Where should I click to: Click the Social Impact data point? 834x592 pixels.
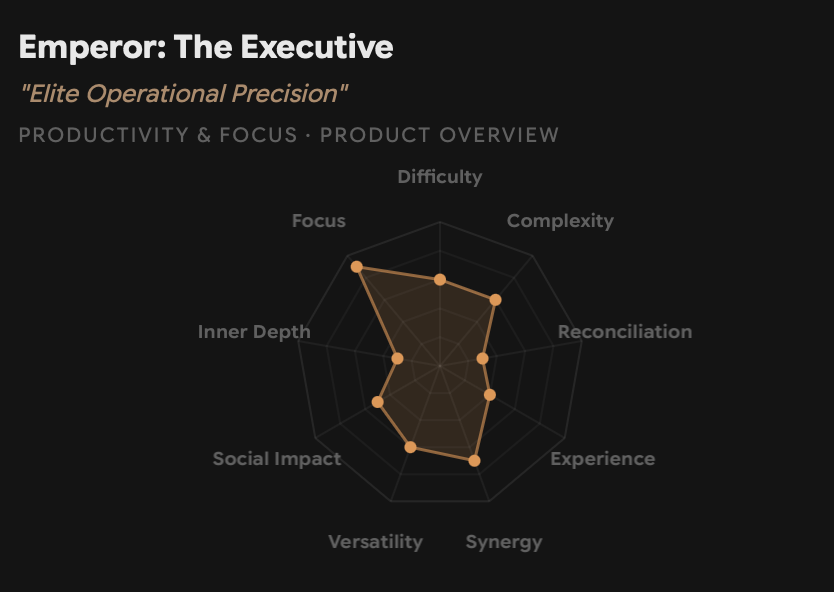point(377,402)
